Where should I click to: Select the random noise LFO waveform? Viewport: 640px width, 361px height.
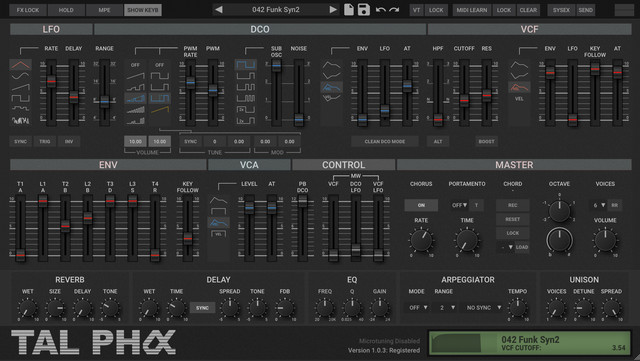pyautogui.click(x=20, y=120)
